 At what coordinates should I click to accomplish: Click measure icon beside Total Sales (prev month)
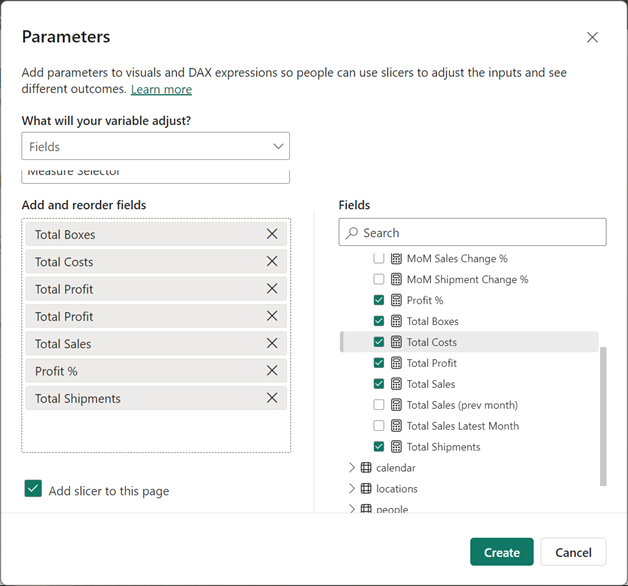pyautogui.click(x=396, y=405)
